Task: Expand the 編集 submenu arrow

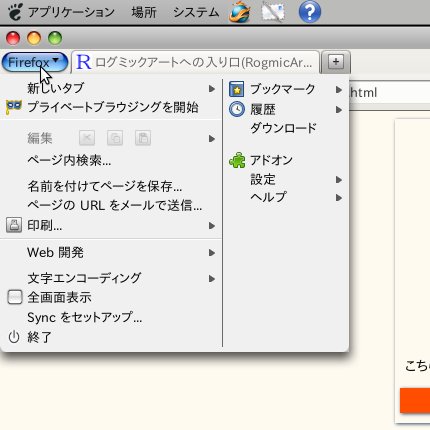Action: [212, 139]
